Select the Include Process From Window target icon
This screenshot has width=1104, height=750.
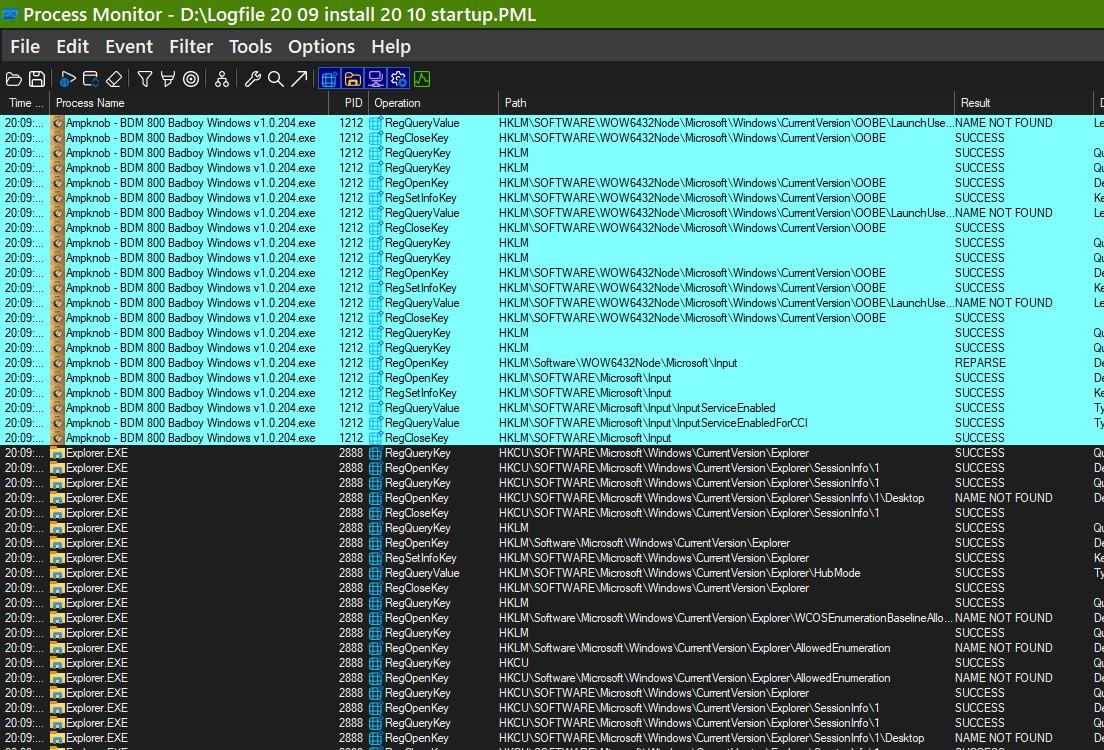pos(191,79)
